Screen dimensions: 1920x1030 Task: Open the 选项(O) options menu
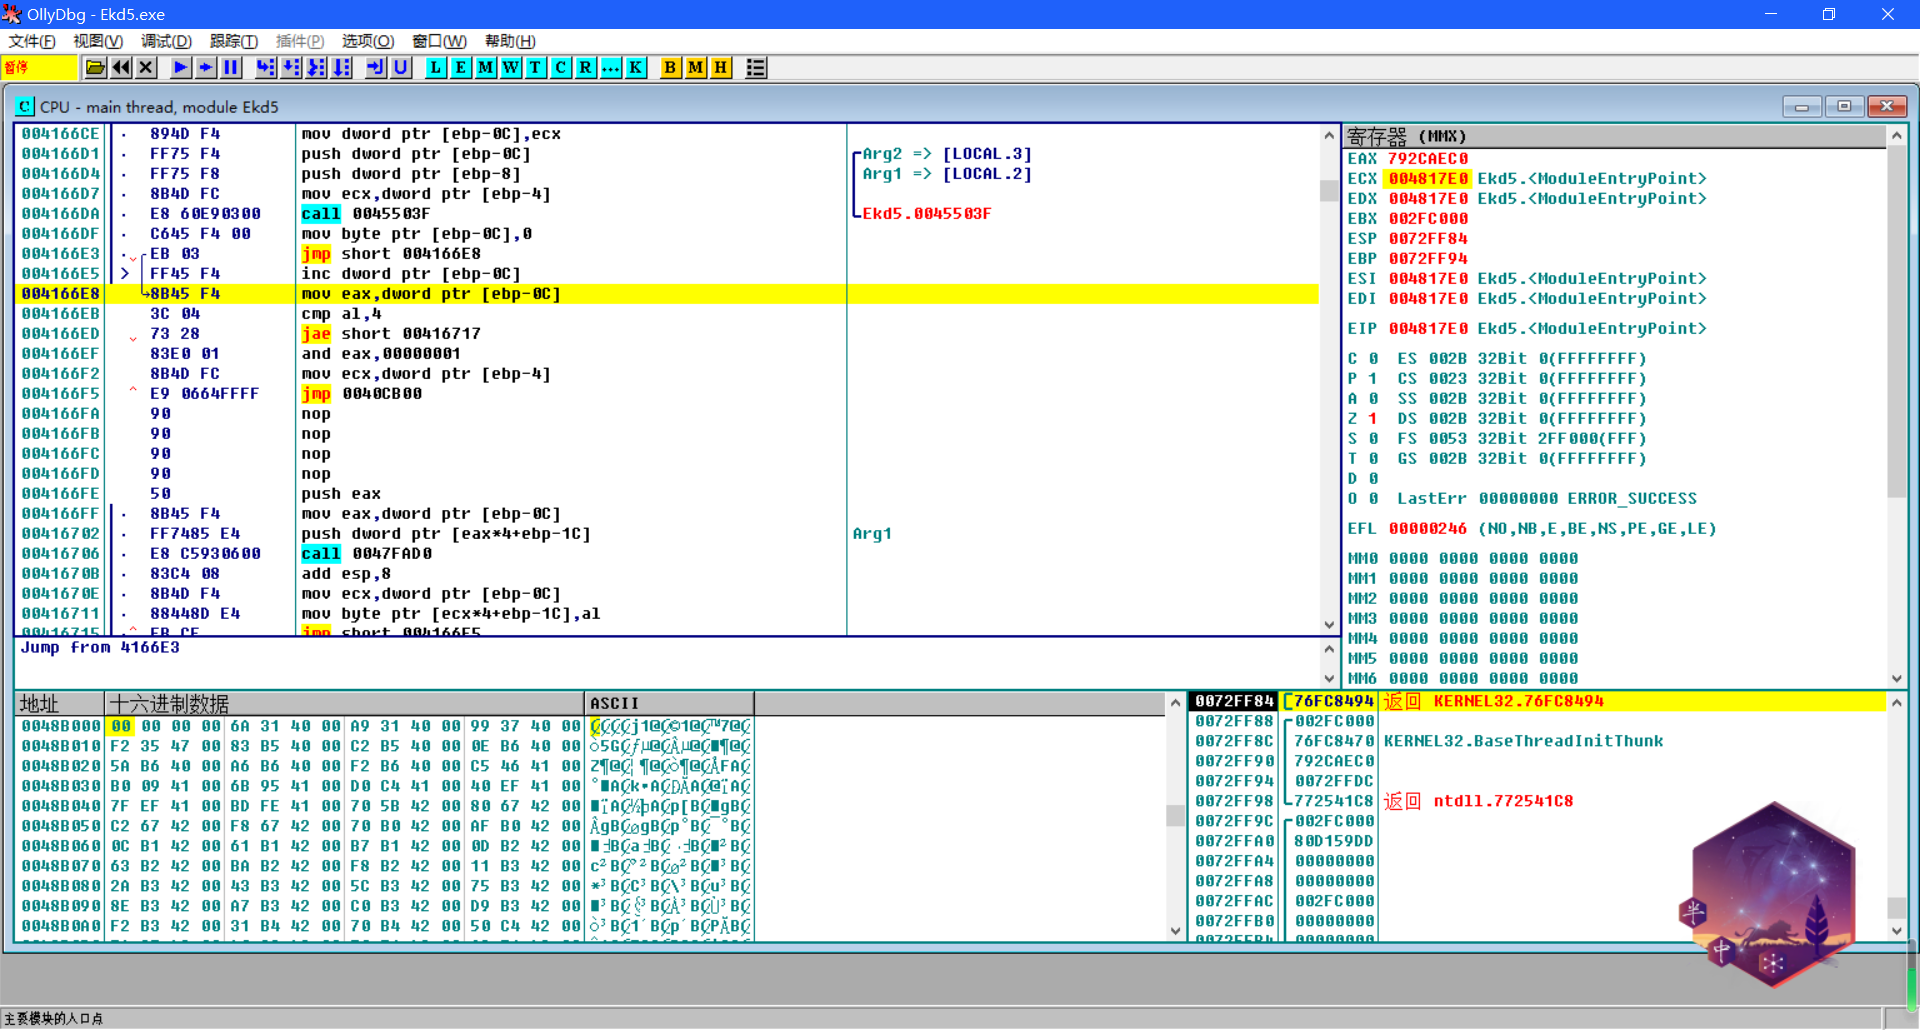[x=367, y=41]
